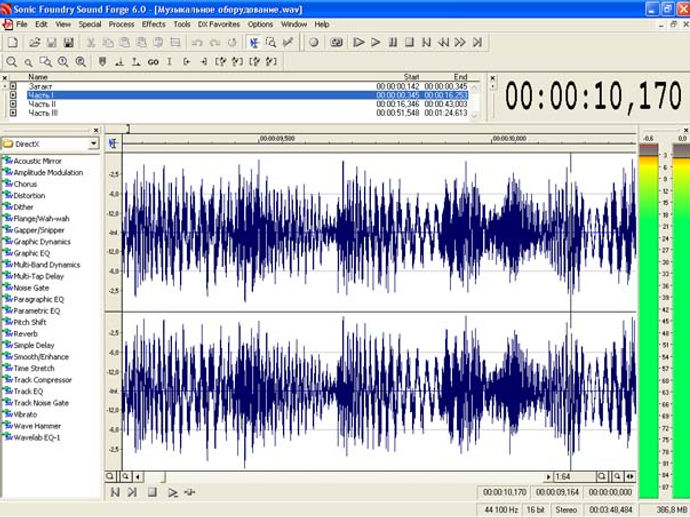Click the 00:00:09,500 ruler marker
Viewport: 690px width, 518px height.
277,138
